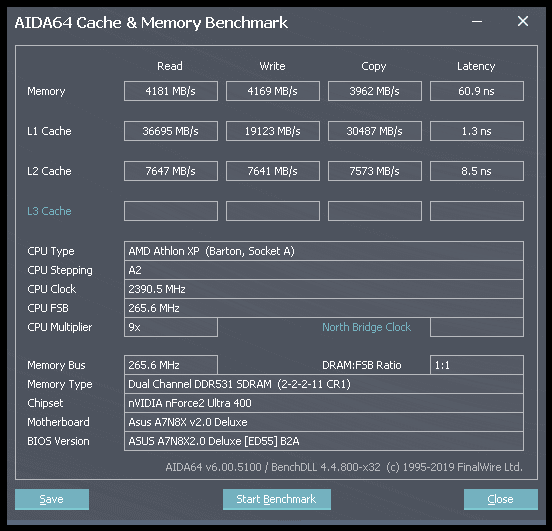
Task: Select Motherboard Asus A7N8X v2.0 Deluxe
Action: pyautogui.click(x=324, y=422)
